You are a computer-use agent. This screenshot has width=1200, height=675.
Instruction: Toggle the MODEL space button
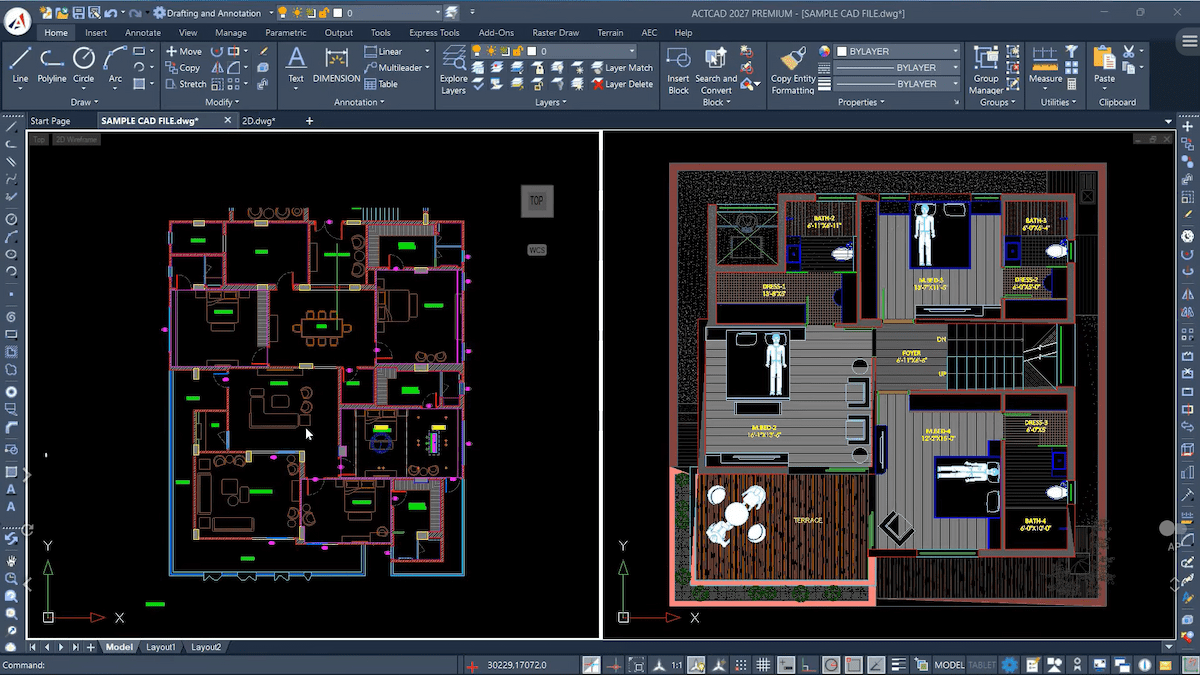[949, 665]
